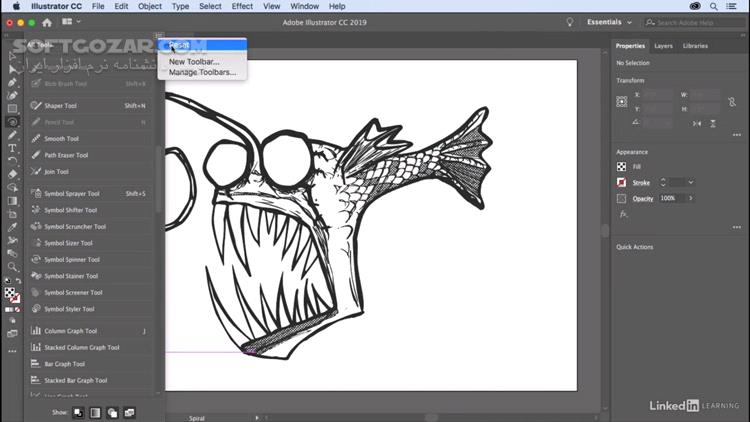Image resolution: width=750 pixels, height=422 pixels.
Task: Select the Eyedropper tool in toolbar
Action: (12, 227)
